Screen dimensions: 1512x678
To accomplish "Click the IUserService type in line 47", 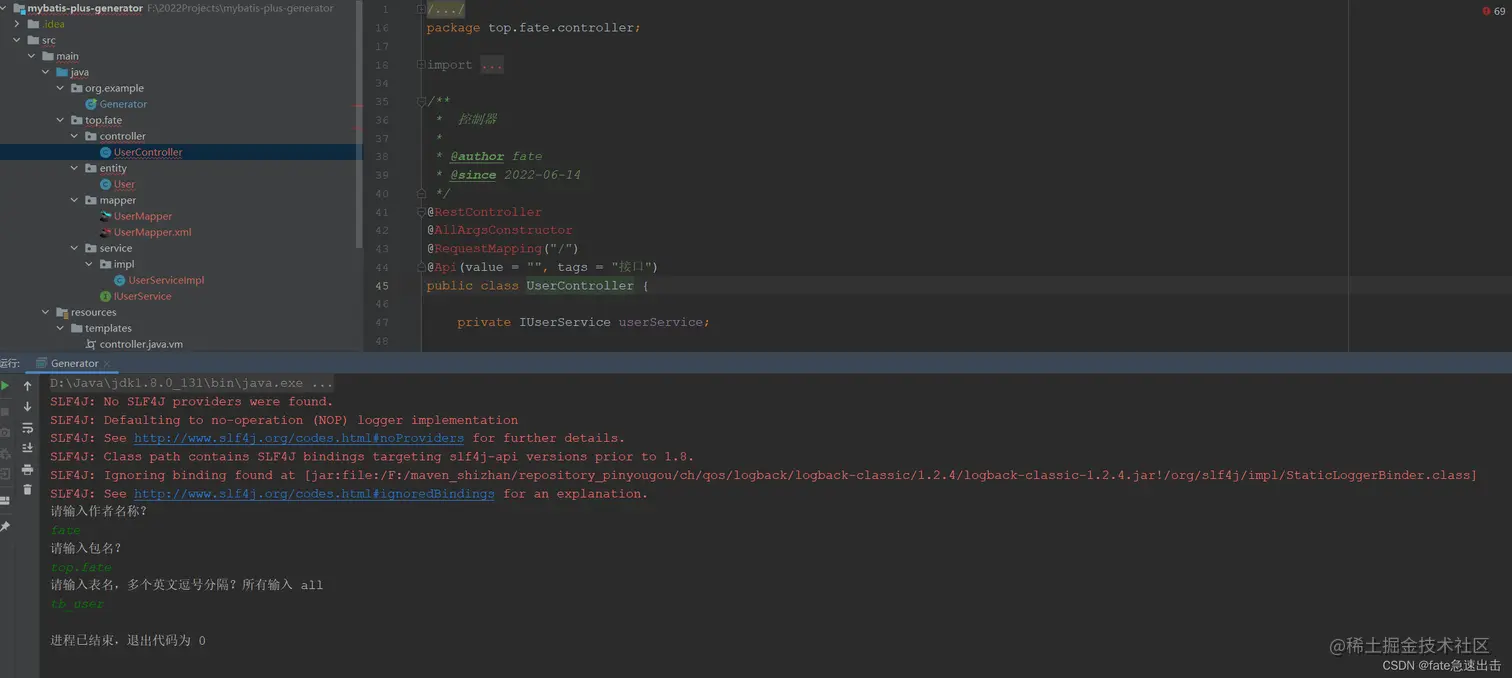I will [x=564, y=322].
